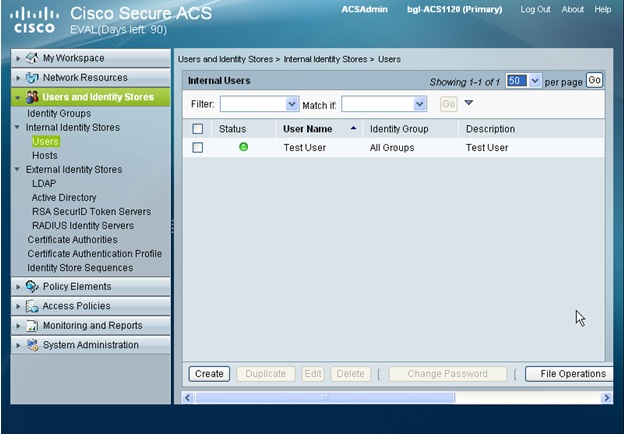Screen dimensions: 624x434
Task: Click the filter Go button
Action: coord(448,104)
